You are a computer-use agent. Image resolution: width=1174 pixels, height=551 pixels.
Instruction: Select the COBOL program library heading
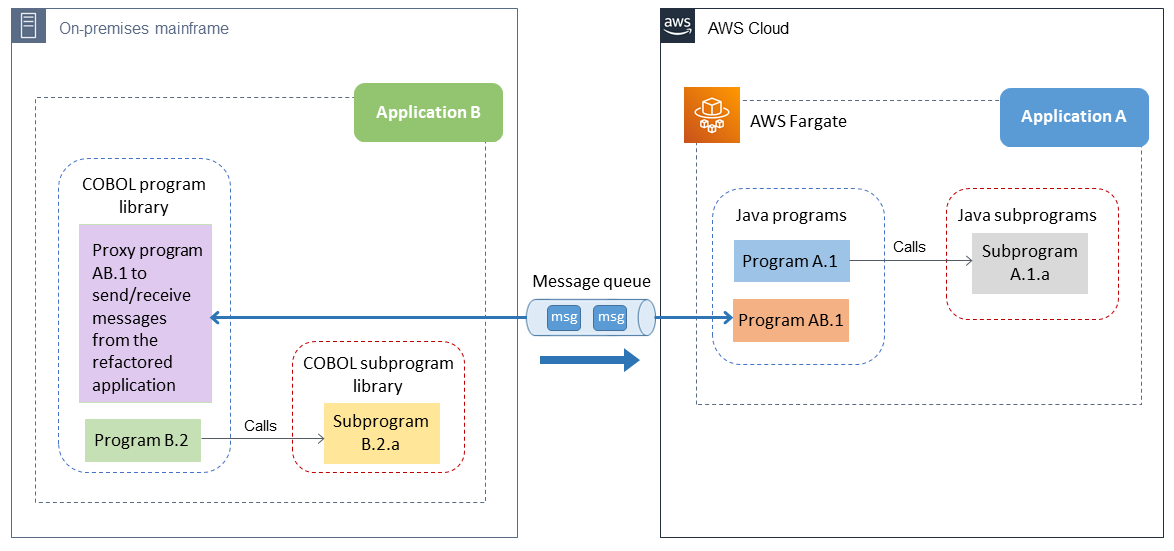click(145, 195)
